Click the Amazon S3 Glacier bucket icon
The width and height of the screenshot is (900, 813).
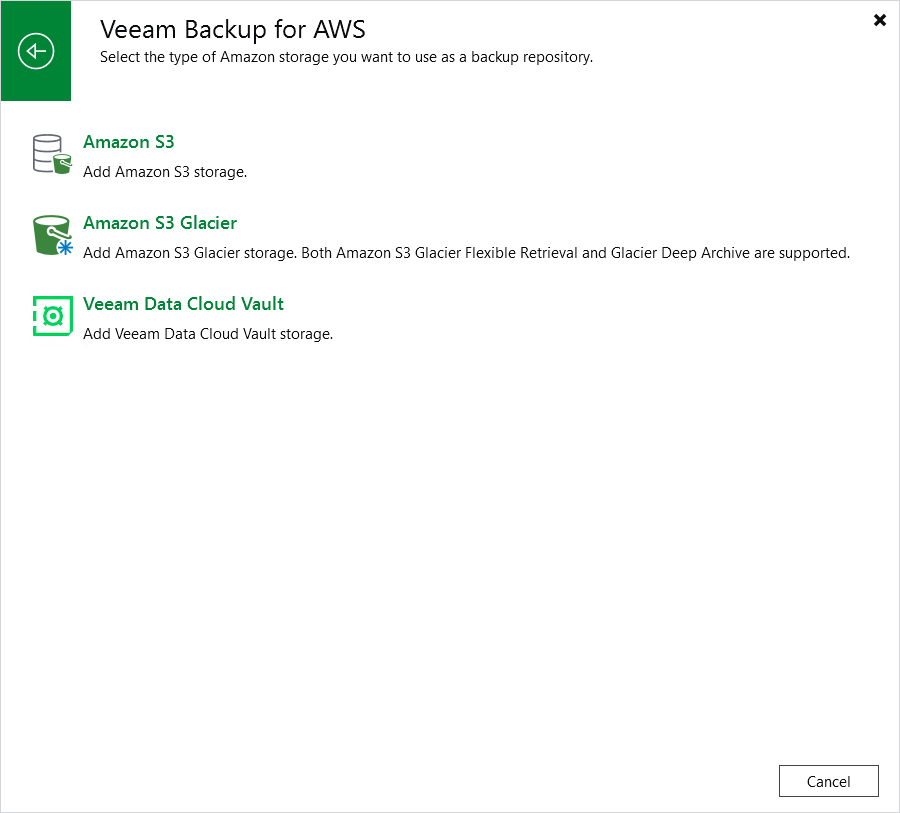pos(52,235)
